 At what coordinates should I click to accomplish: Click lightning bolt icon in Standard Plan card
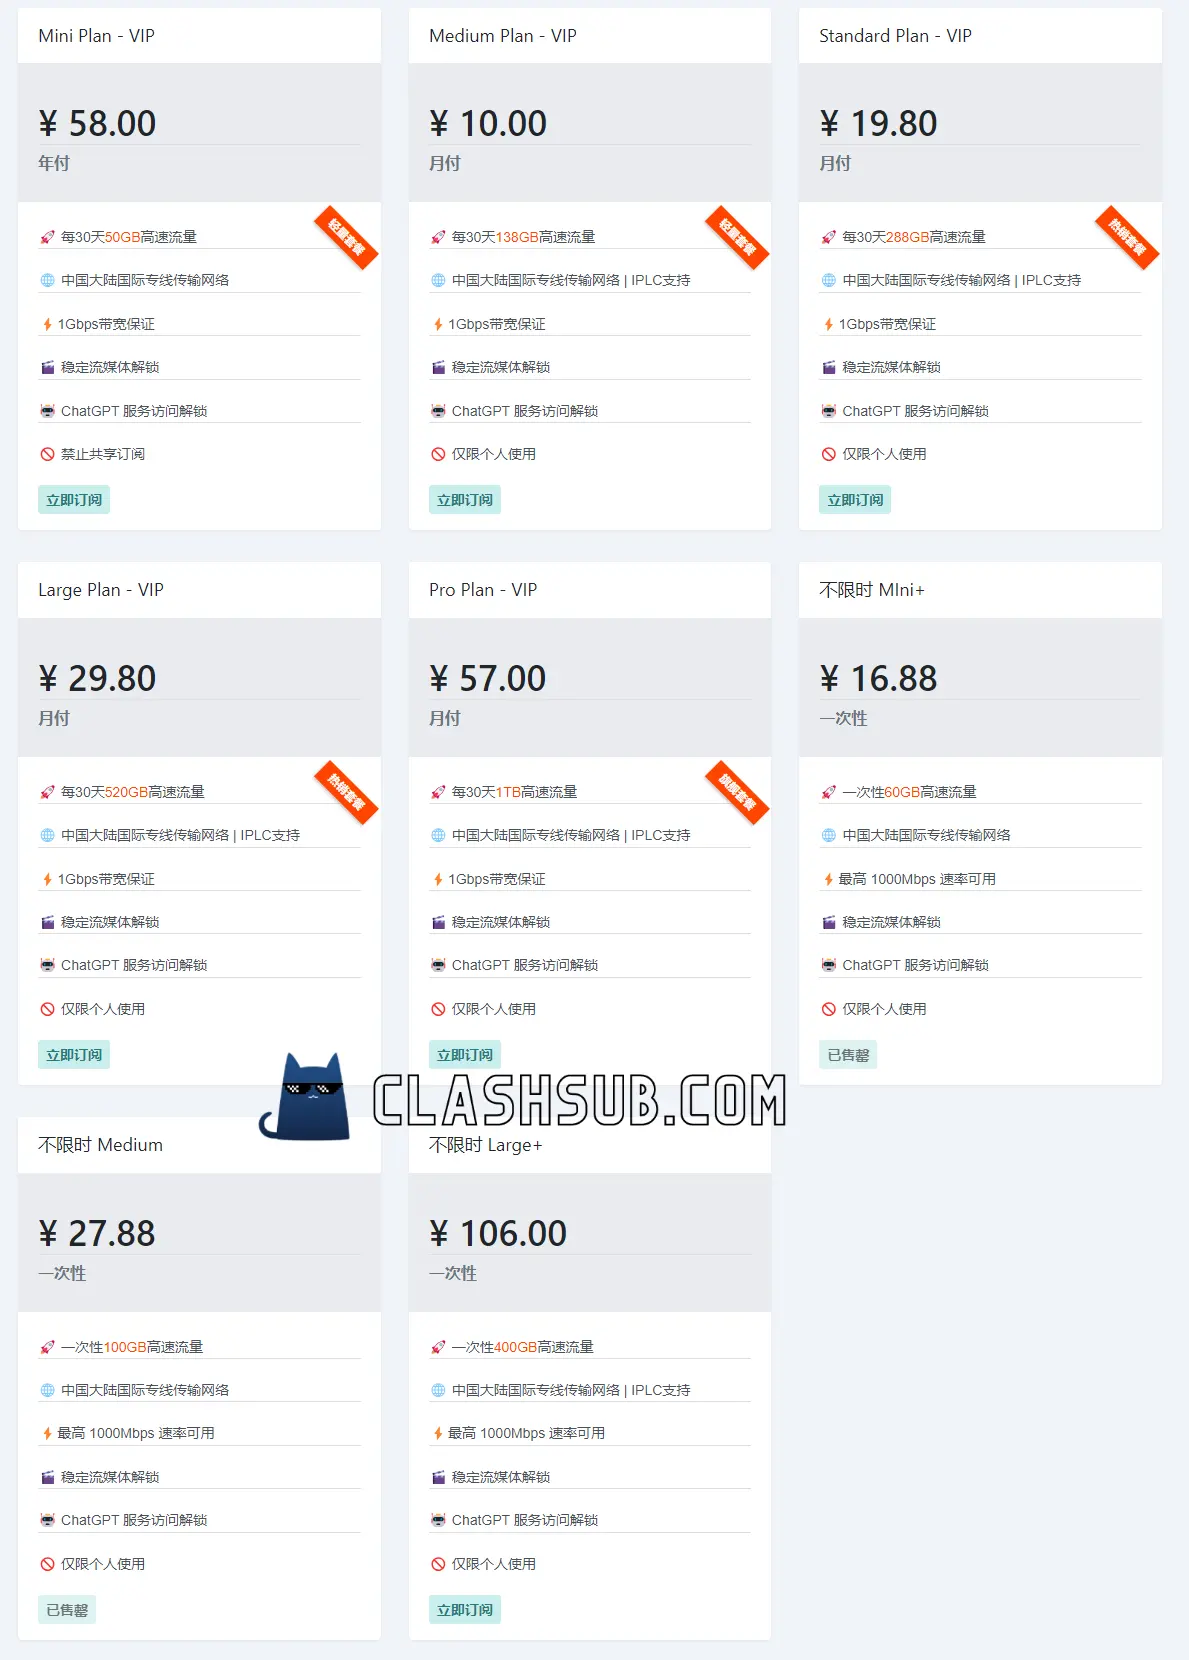(828, 324)
